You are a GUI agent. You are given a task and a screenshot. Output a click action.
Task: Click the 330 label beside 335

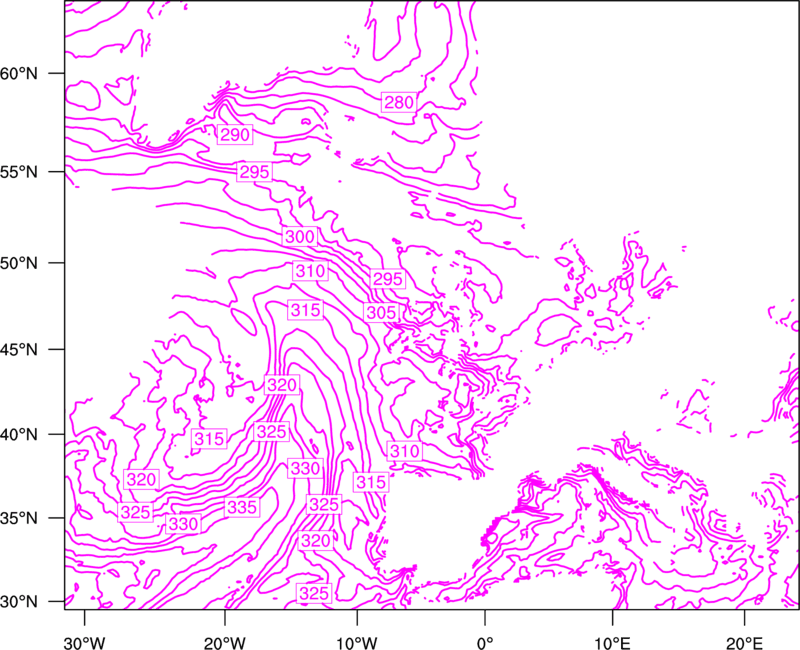[183, 524]
